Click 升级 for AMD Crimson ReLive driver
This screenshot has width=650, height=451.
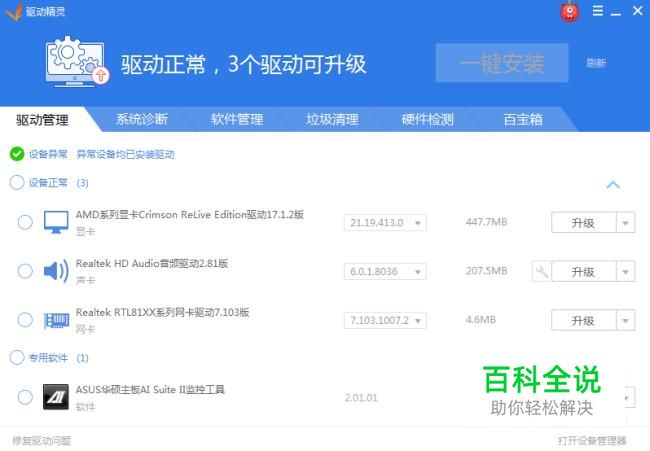584,223
